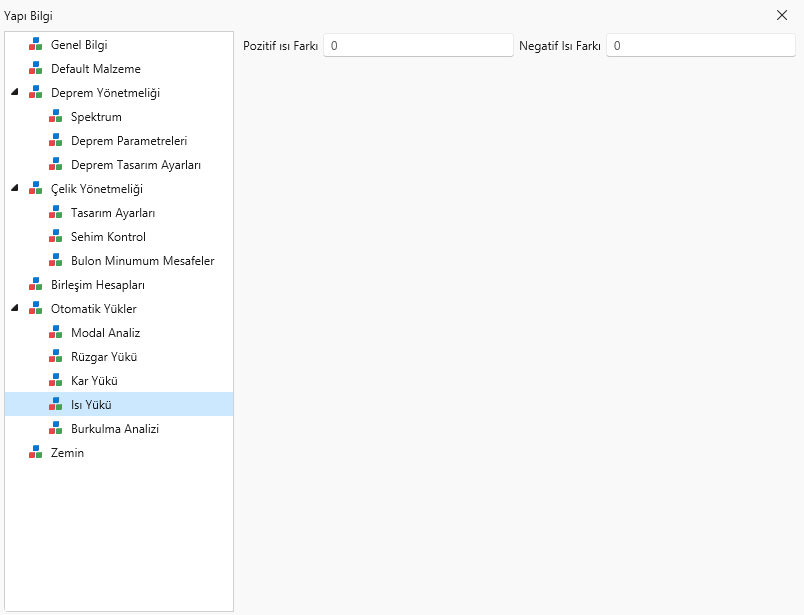Focus the Pozitif Isı Farkı field

coord(417,46)
